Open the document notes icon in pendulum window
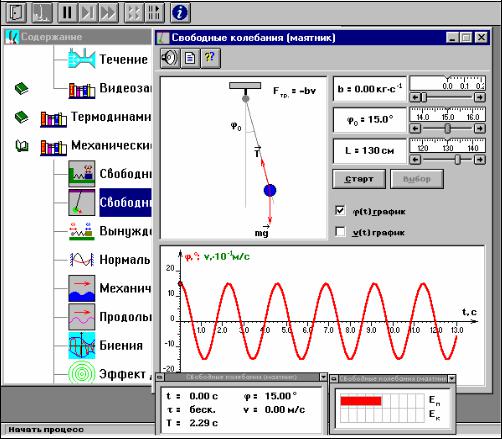The width and height of the screenshot is (502, 439). click(x=190, y=58)
